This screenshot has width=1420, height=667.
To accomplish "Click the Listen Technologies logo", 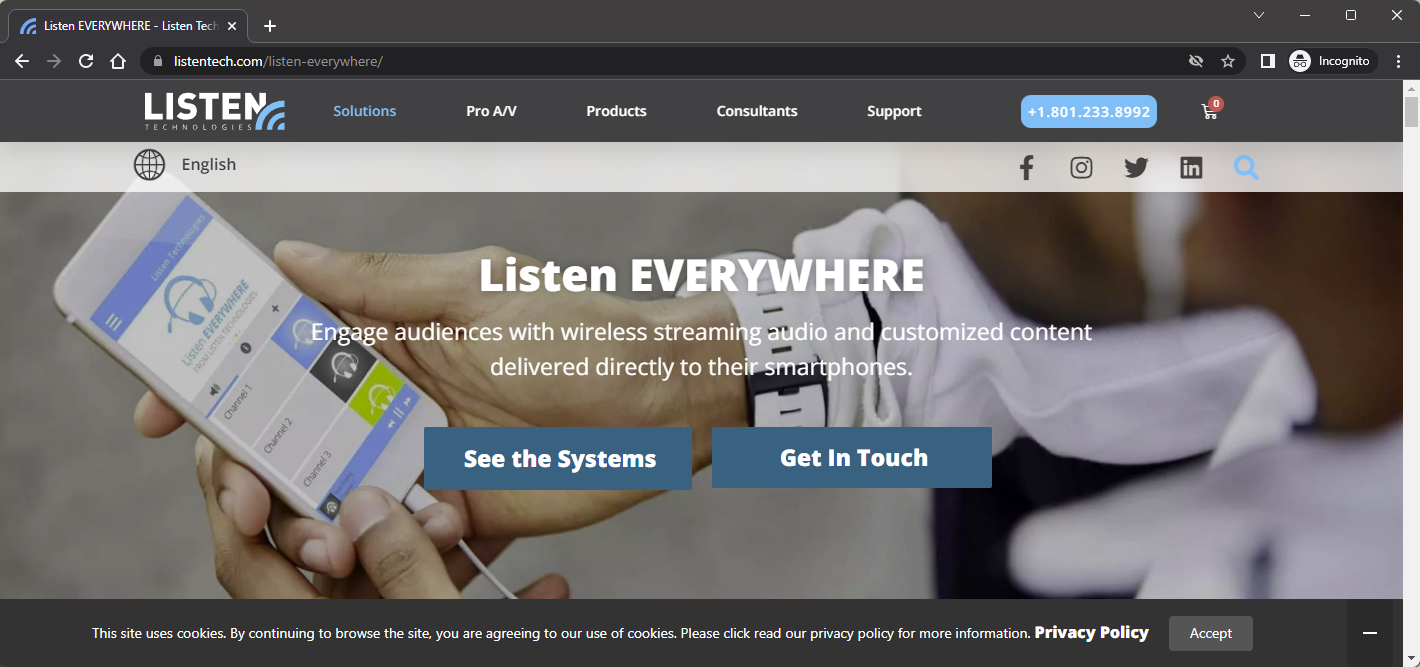I will 214,111.
